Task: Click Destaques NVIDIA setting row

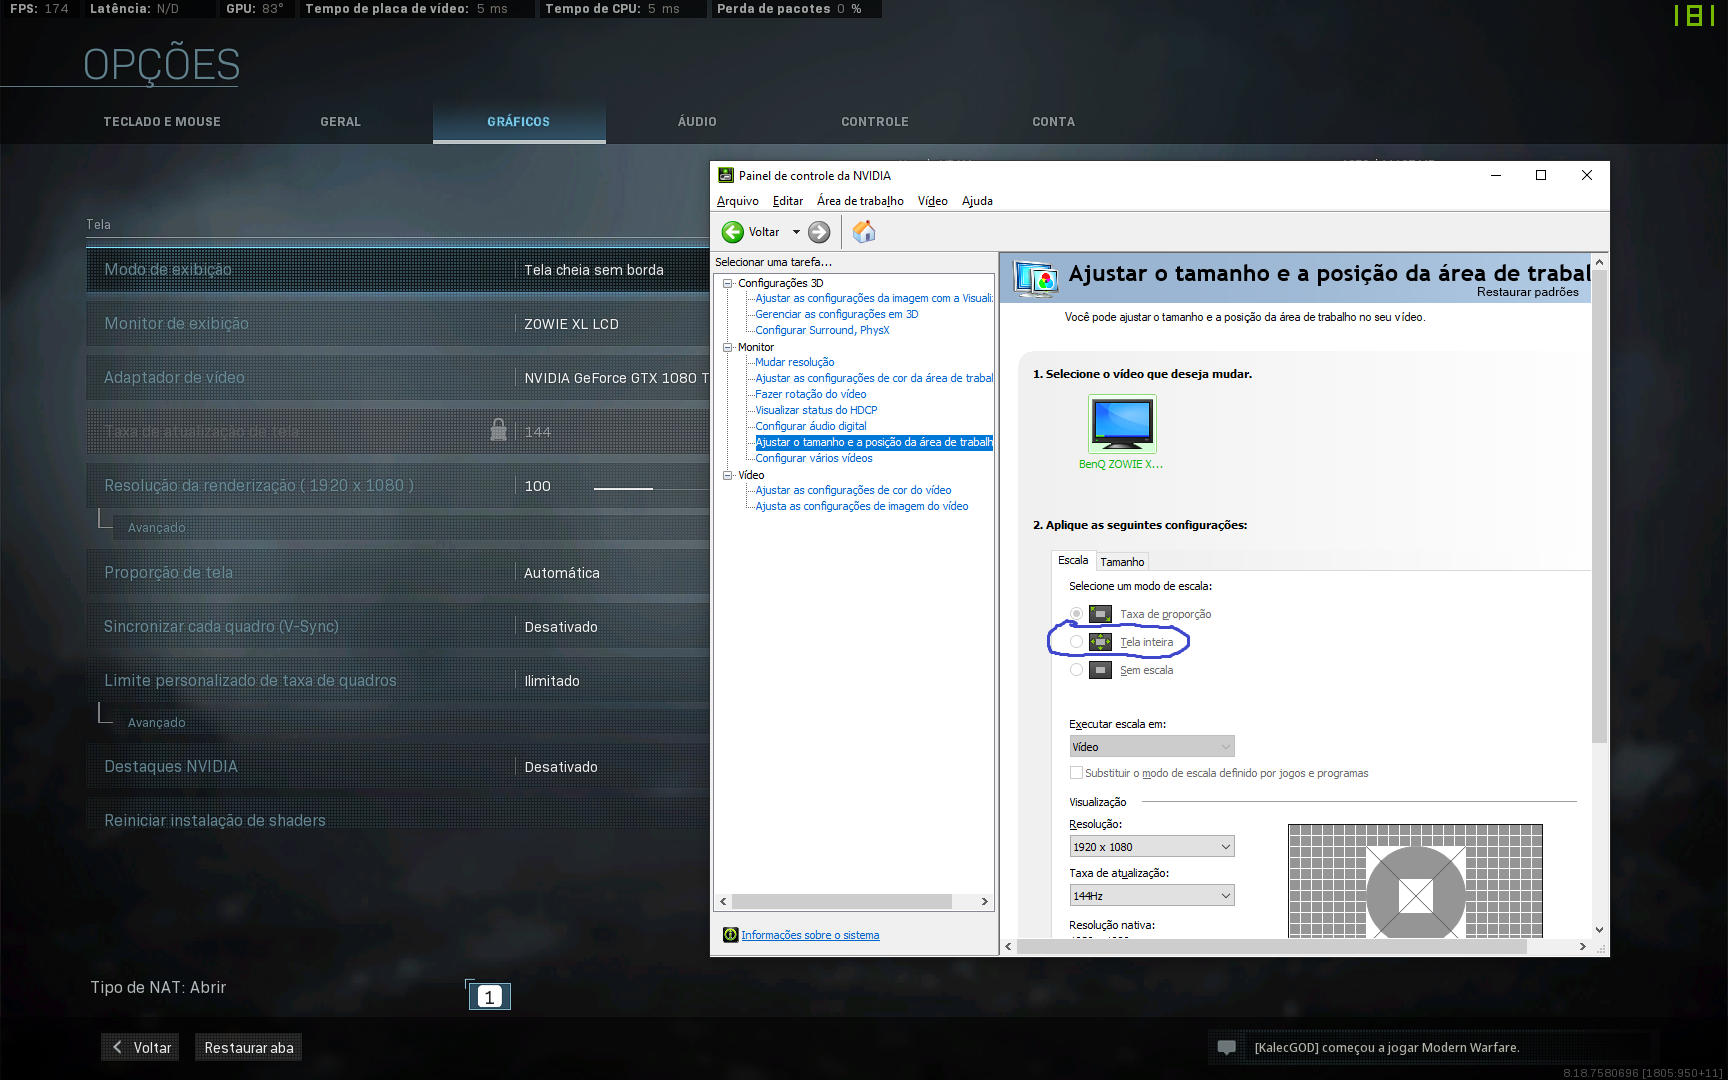Action: (x=397, y=766)
